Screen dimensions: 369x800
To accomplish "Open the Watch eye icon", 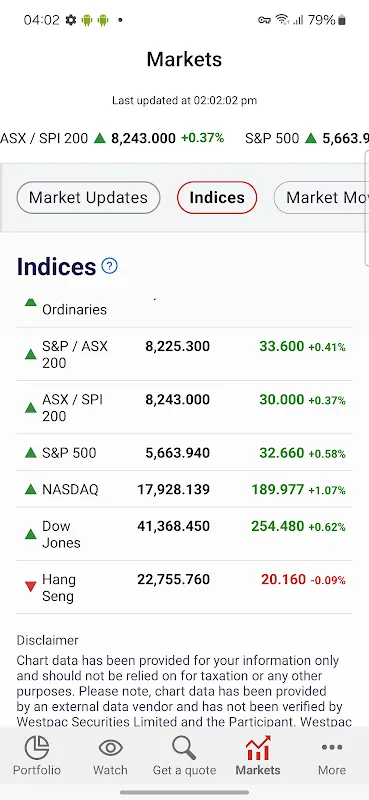I will pyautogui.click(x=110, y=748).
